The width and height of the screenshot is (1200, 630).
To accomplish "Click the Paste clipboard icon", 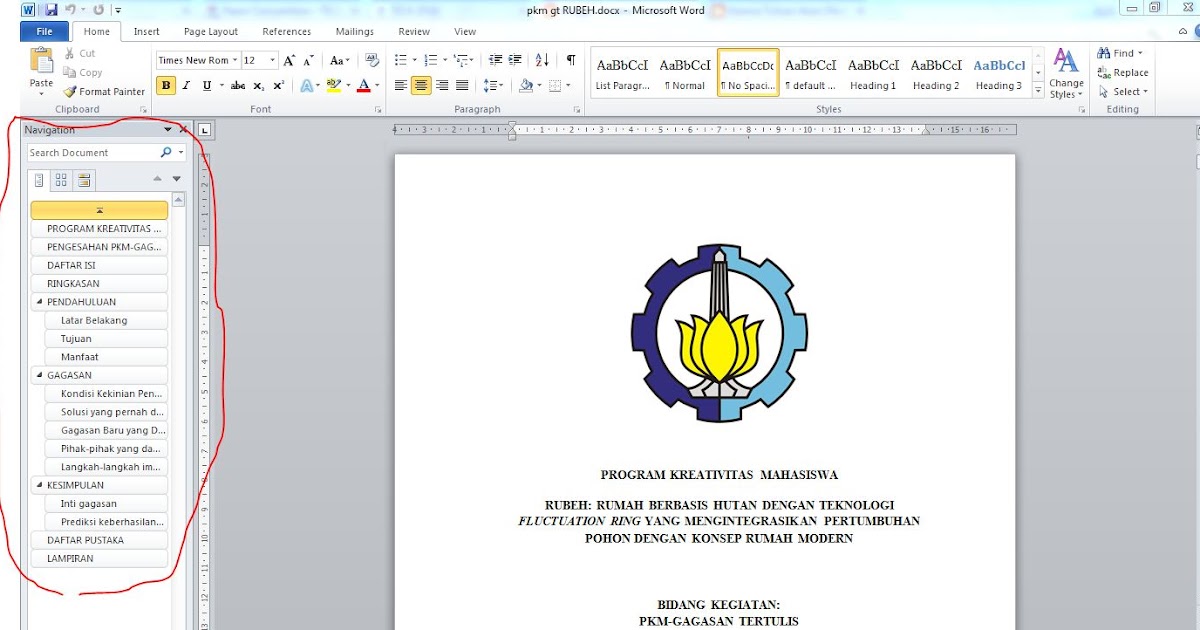I will [41, 62].
